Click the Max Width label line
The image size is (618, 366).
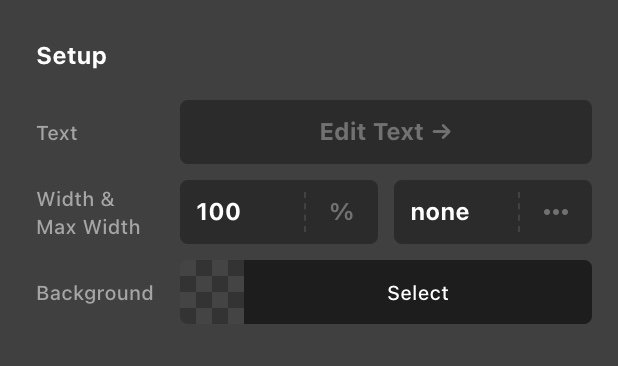coord(88,227)
